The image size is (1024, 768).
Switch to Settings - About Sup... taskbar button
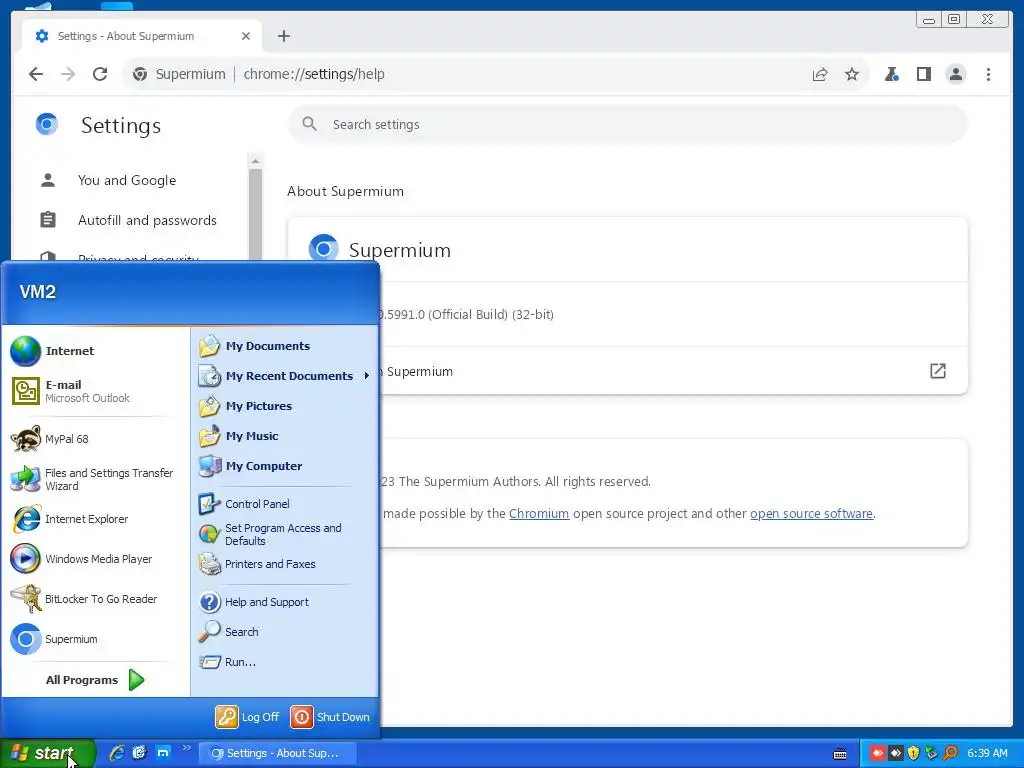pyautogui.click(x=277, y=753)
